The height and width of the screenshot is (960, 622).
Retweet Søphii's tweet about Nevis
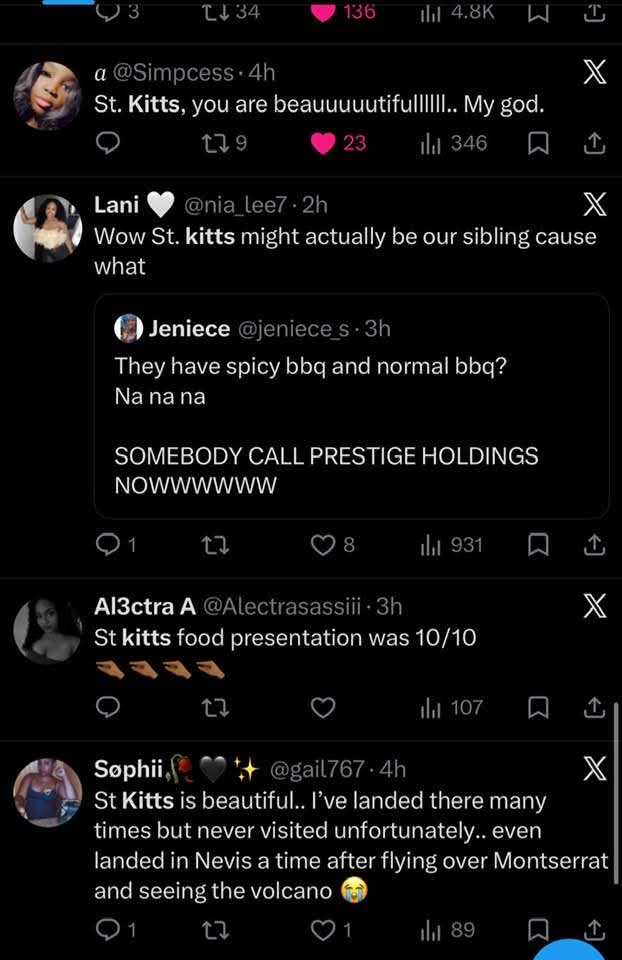point(214,931)
